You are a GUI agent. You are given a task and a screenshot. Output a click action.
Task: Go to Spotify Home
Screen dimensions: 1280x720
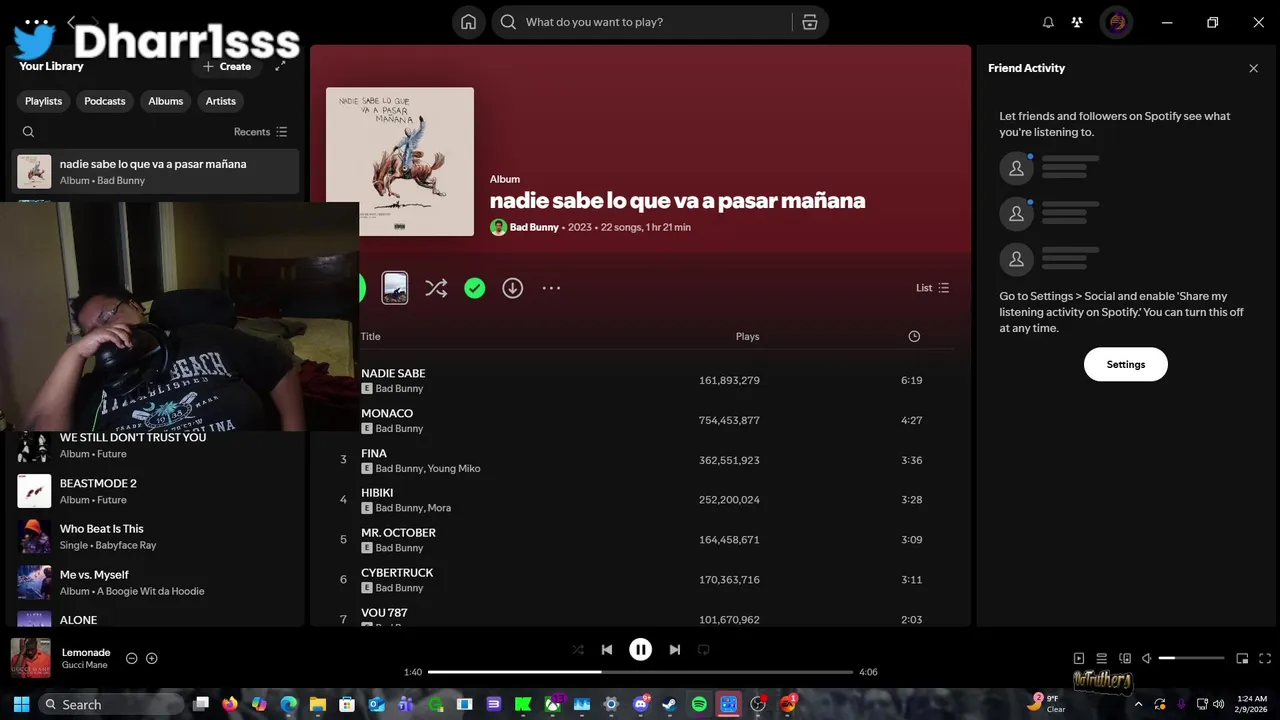[468, 22]
